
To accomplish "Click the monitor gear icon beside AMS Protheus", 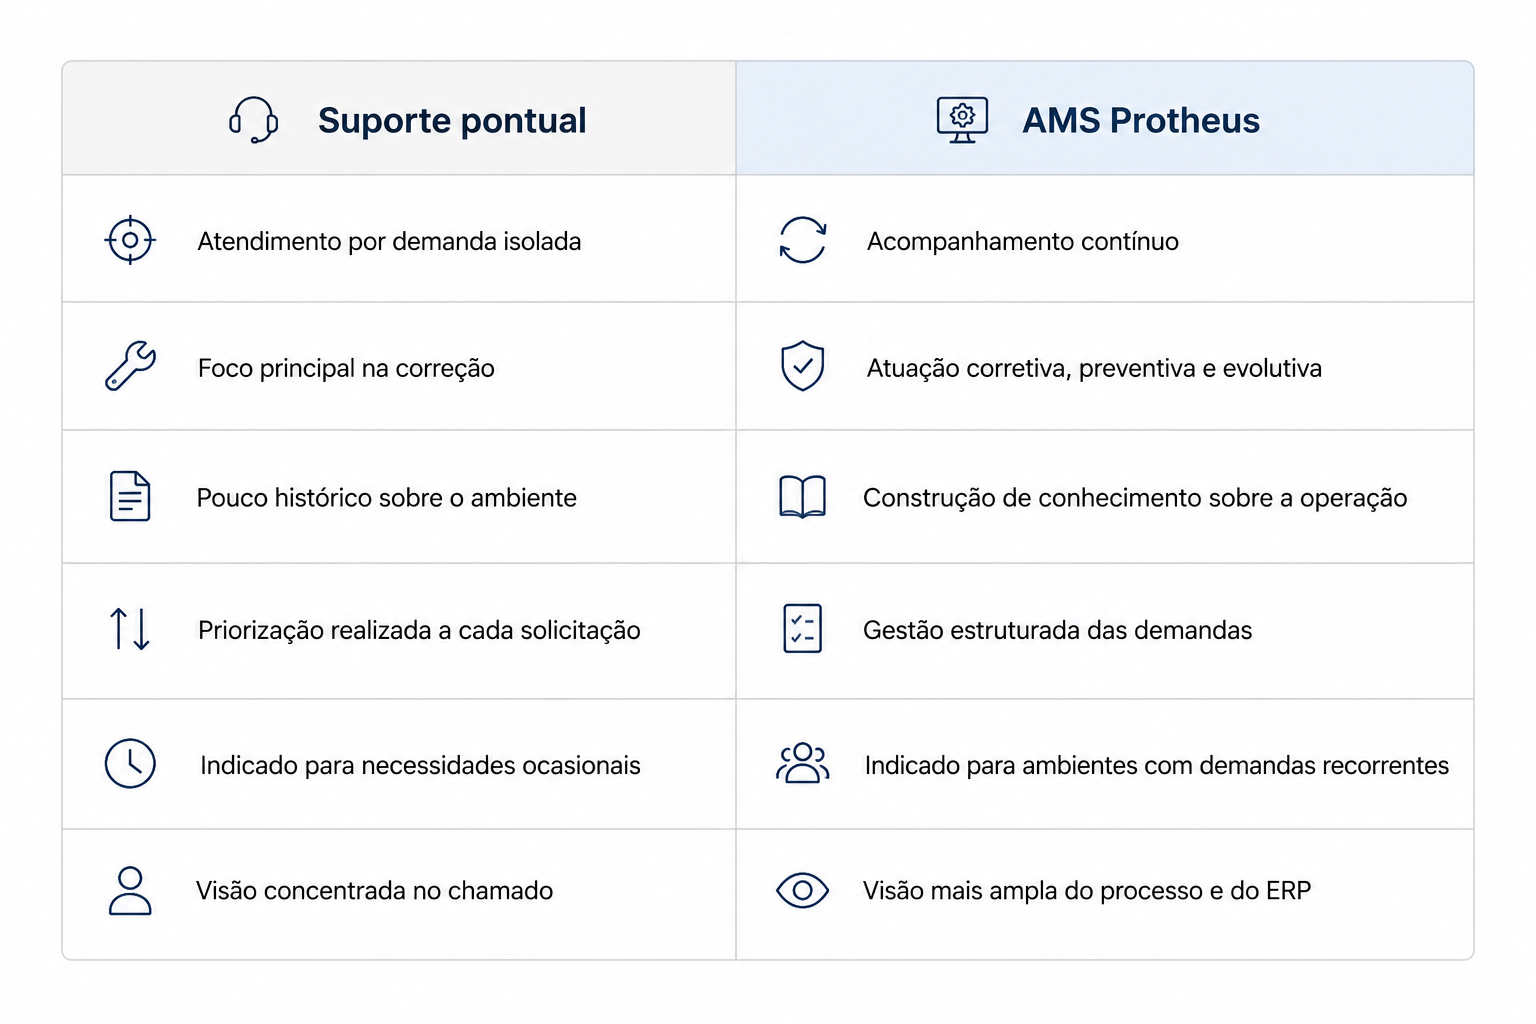I will coord(962,120).
